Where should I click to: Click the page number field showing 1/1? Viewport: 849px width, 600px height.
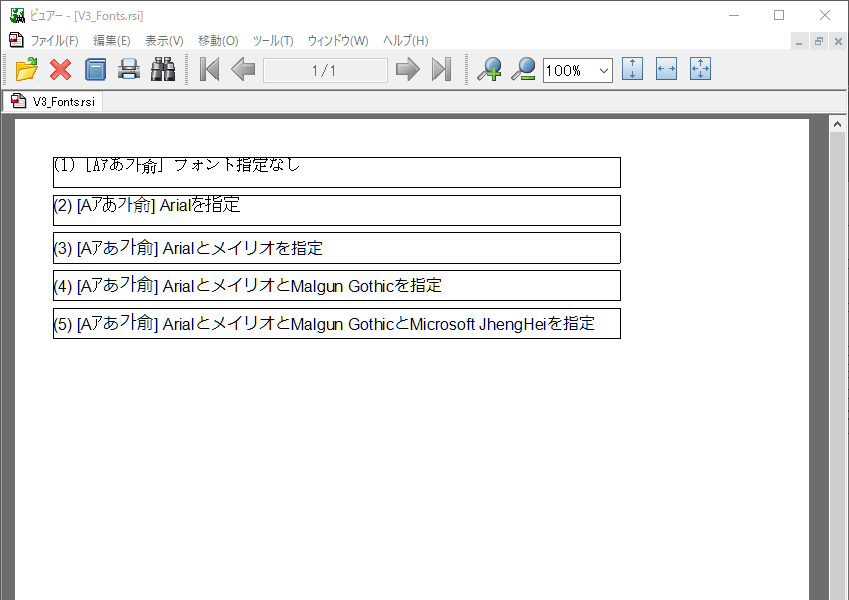325,70
